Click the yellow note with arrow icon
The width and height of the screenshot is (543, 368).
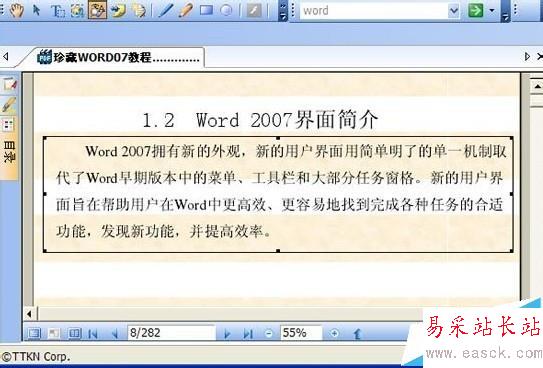[118, 10]
